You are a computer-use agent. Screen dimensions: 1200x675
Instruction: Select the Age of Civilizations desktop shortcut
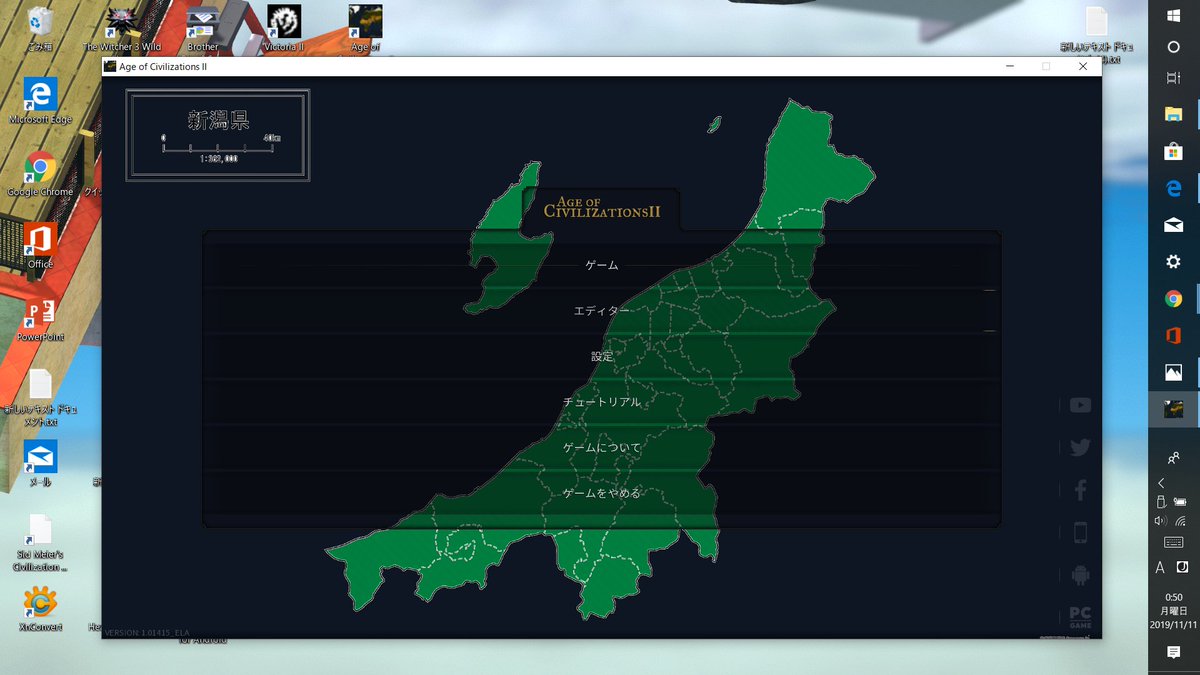[x=365, y=29]
